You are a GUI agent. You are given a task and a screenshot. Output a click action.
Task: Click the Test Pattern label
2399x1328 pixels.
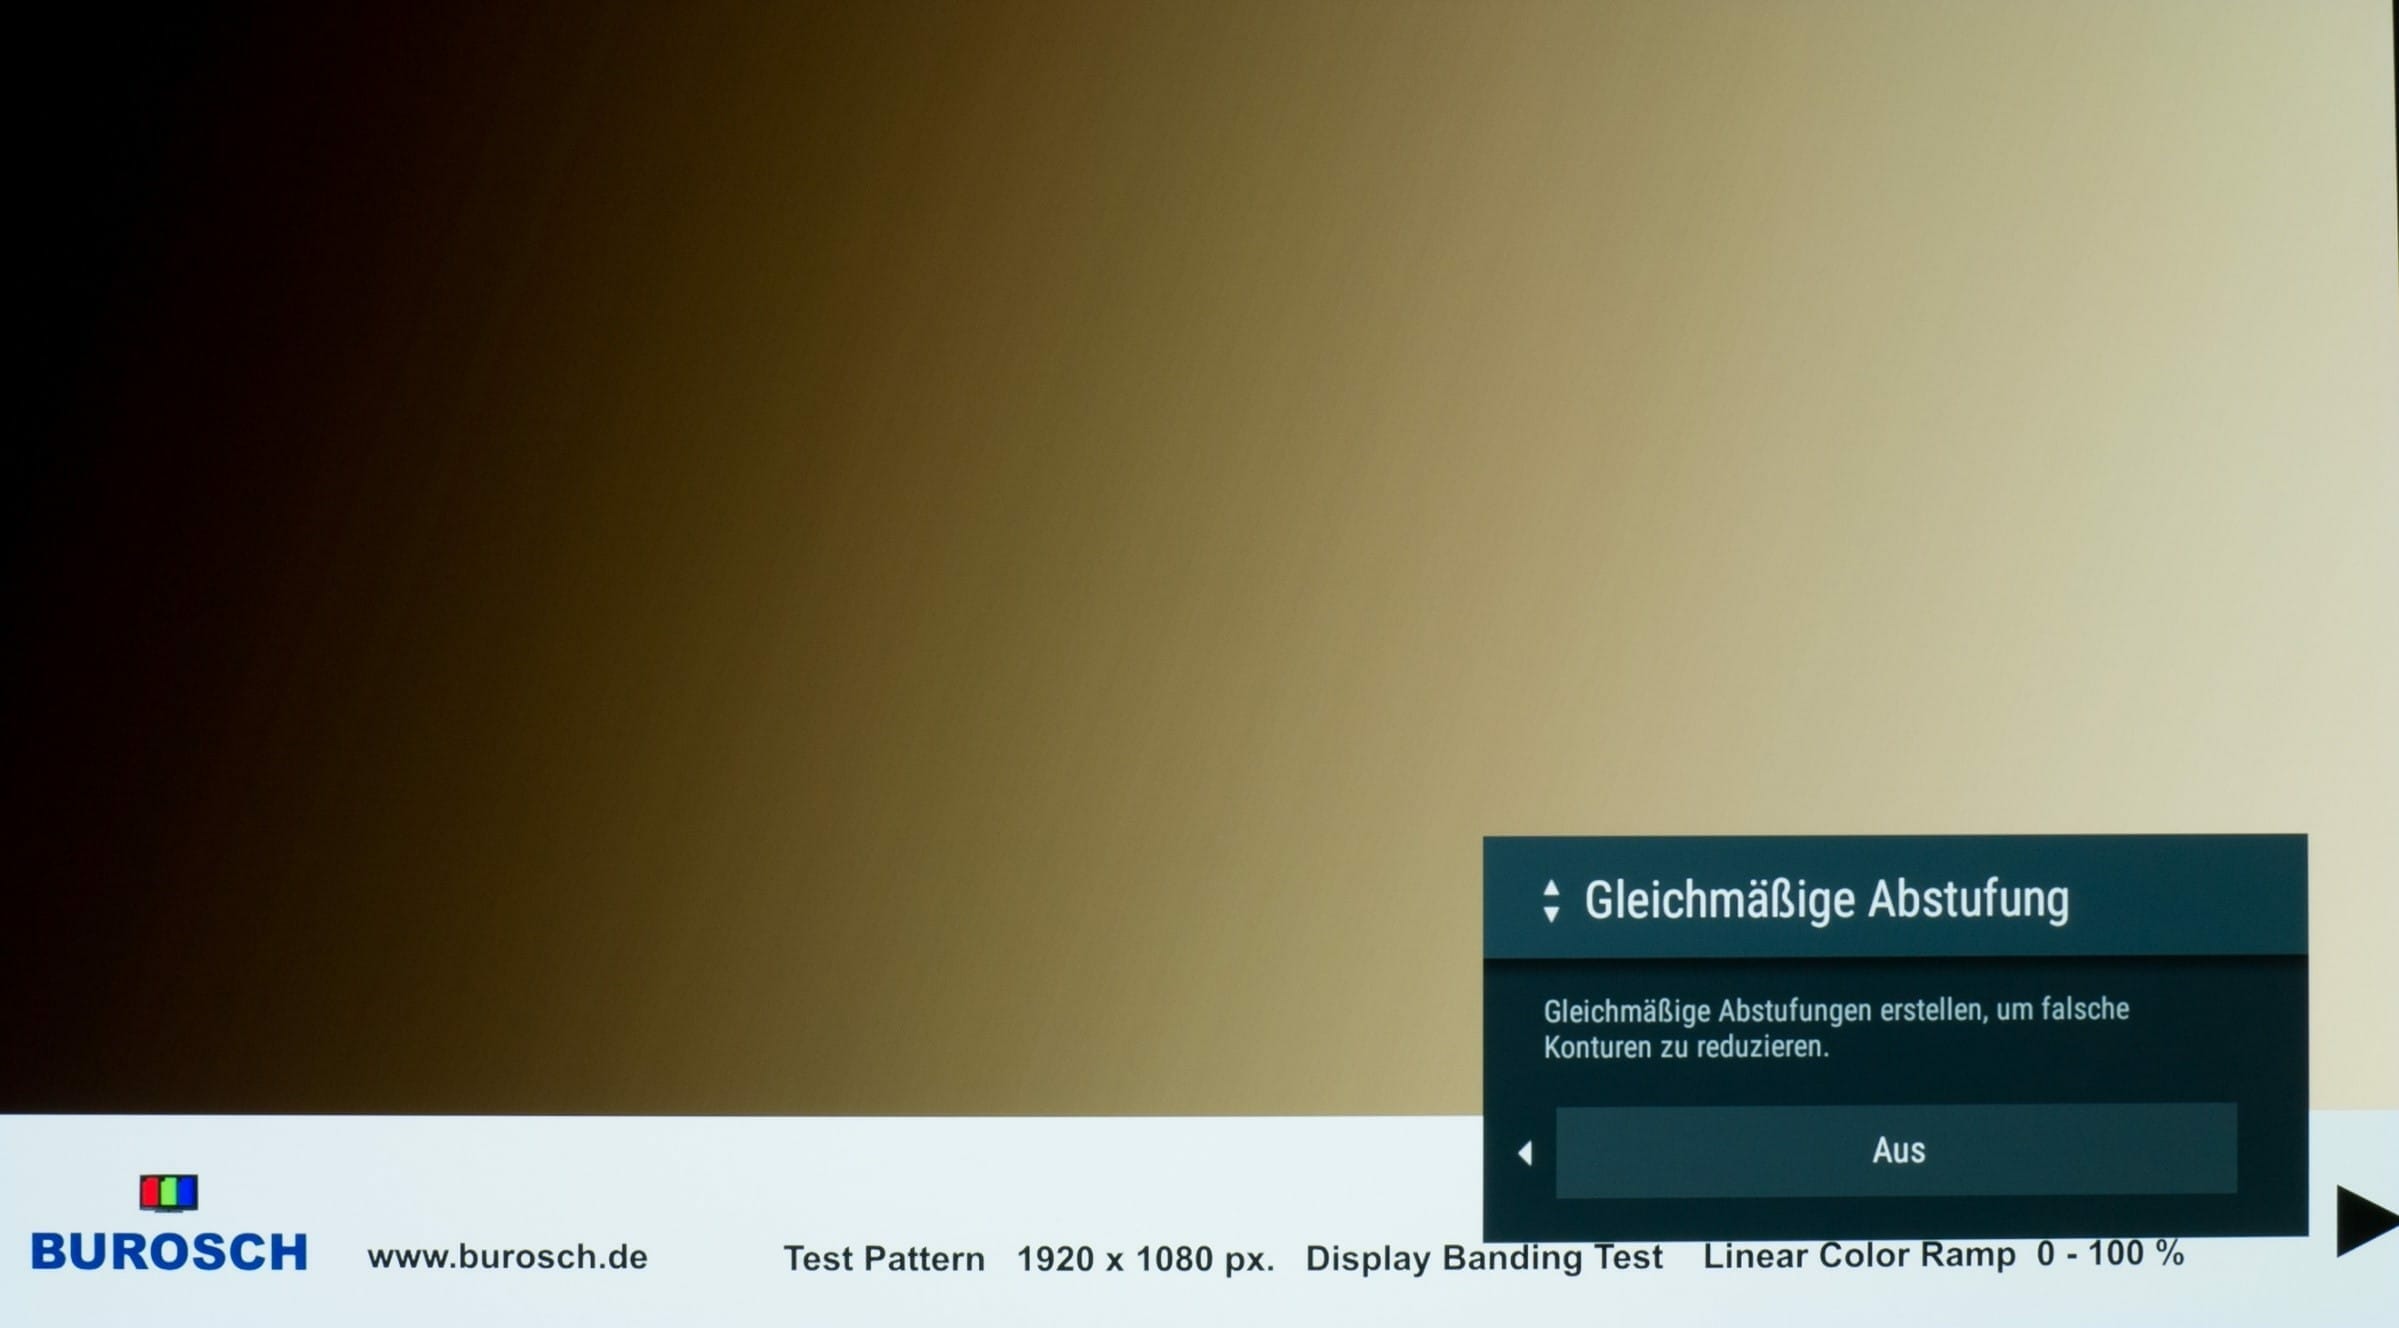pyautogui.click(x=883, y=1258)
